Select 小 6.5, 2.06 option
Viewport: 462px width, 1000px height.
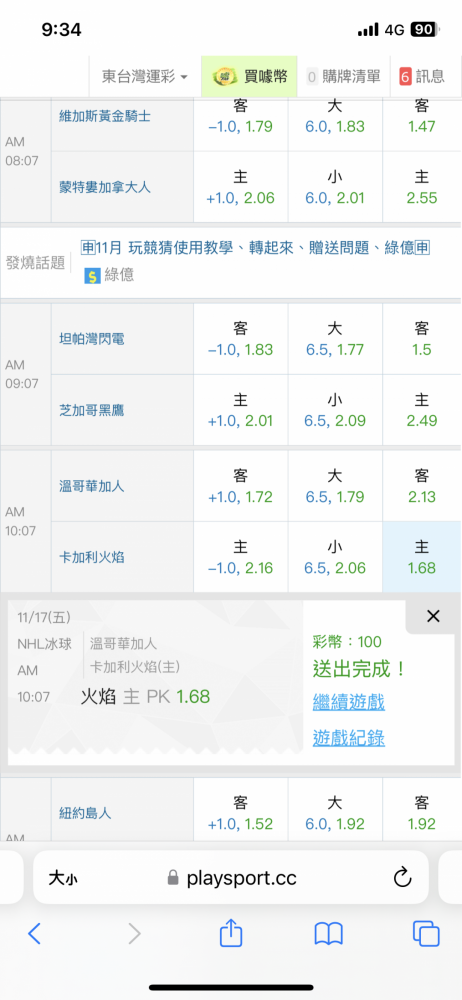(335, 557)
